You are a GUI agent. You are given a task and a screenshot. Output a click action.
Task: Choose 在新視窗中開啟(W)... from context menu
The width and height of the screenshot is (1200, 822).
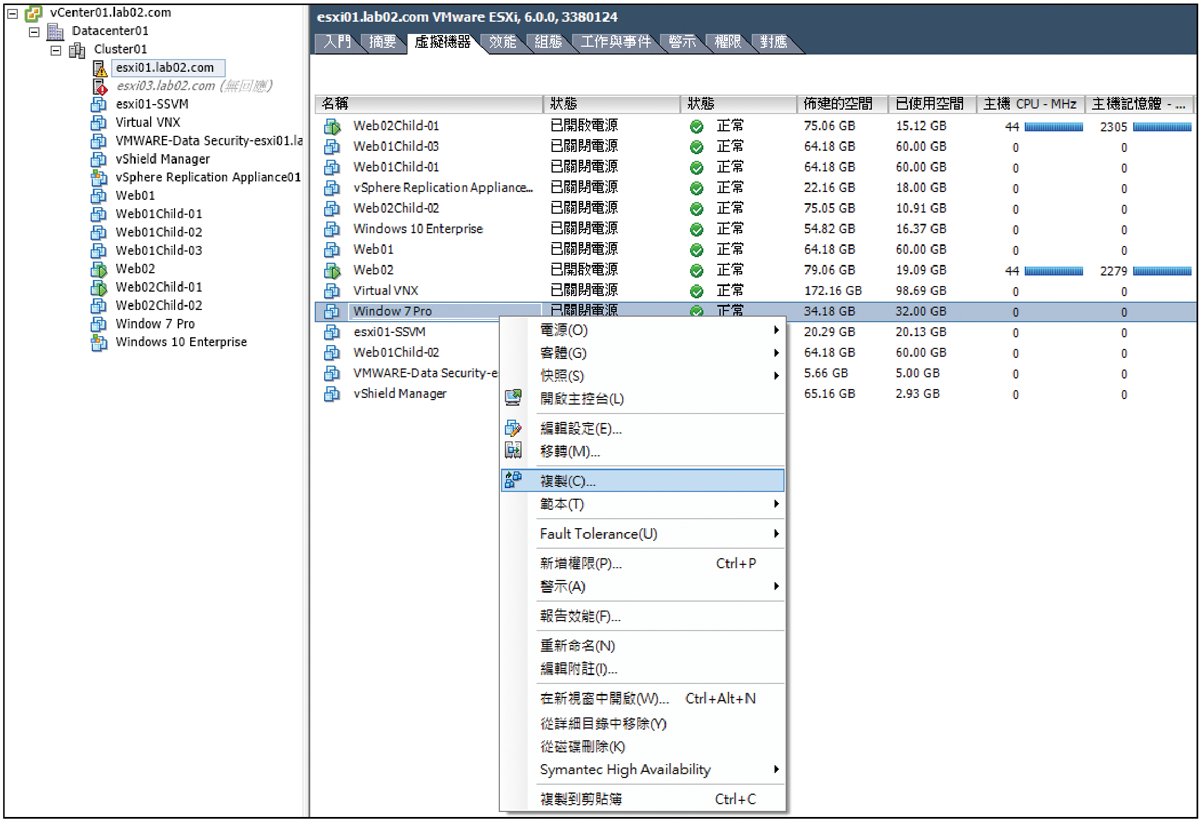click(642, 699)
